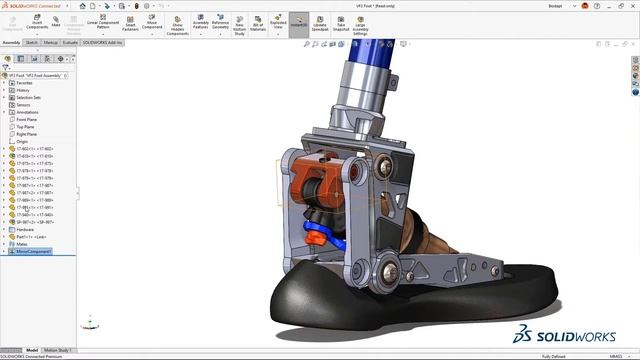Switch to the Evaluate ribbon tab
This screenshot has height=360, width=640.
(x=70, y=42)
